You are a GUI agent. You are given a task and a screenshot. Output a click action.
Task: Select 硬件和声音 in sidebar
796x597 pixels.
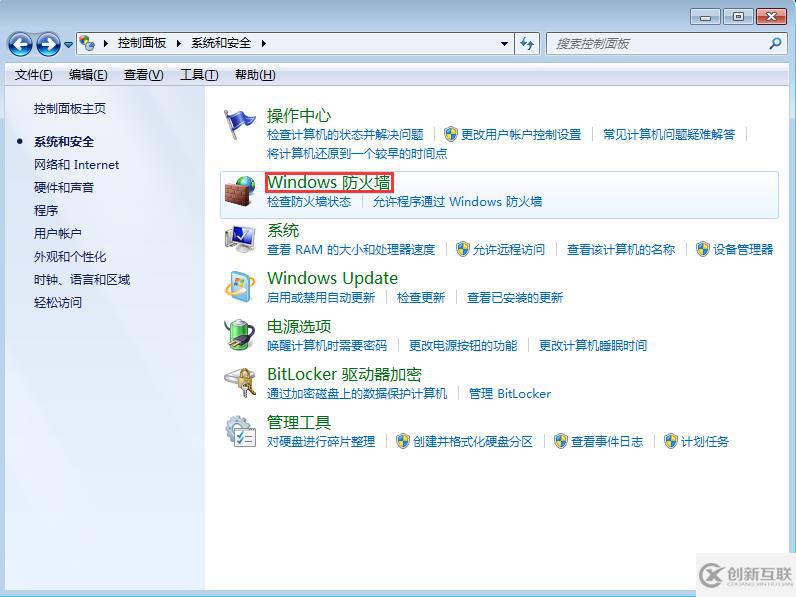pyautogui.click(x=64, y=188)
